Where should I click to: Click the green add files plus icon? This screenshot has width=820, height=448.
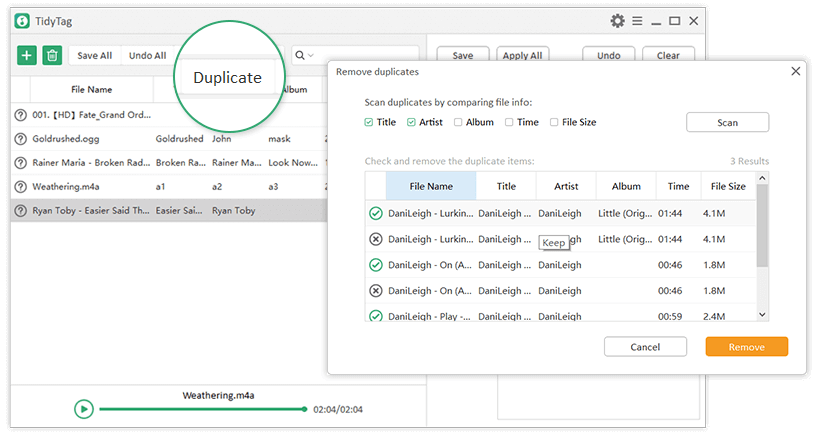[x=27, y=56]
